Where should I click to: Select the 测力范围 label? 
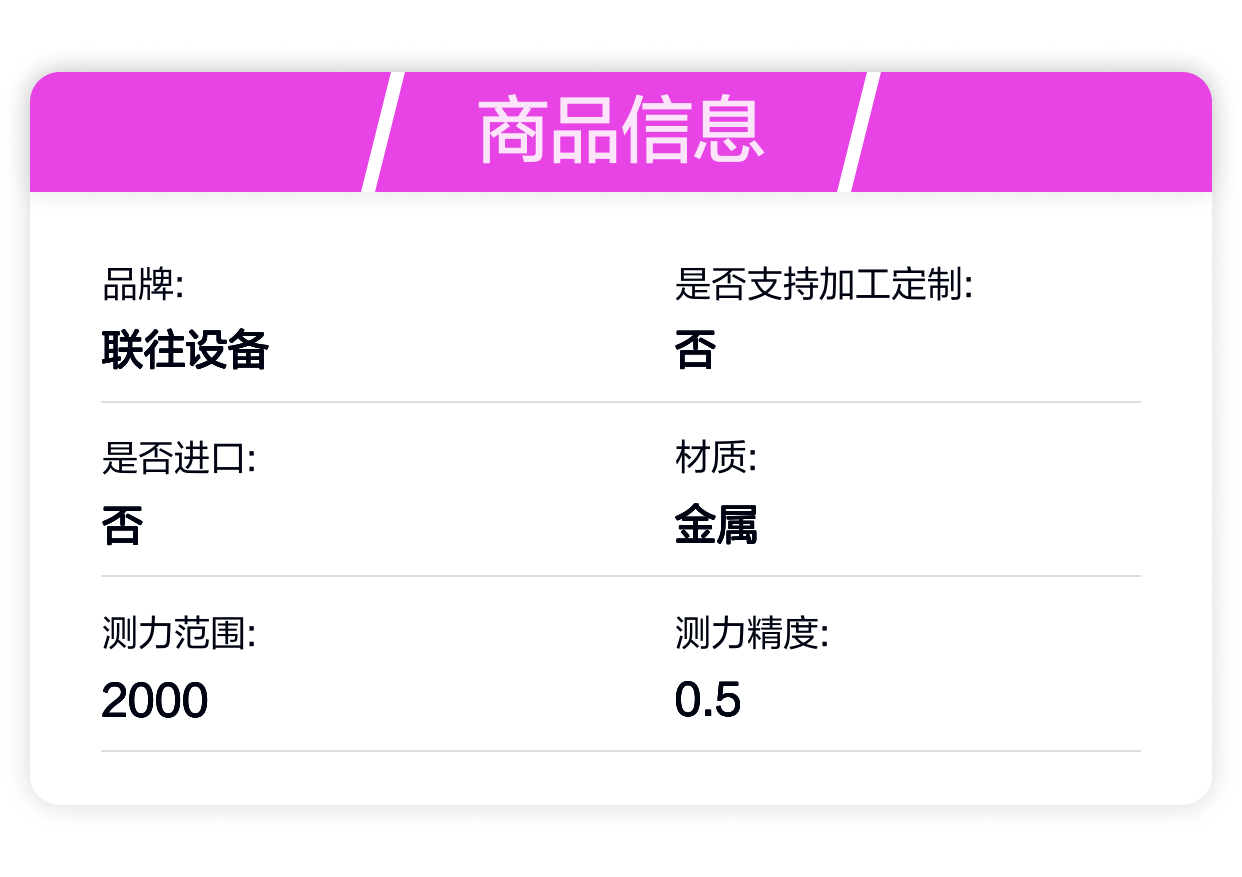pyautogui.click(x=179, y=634)
